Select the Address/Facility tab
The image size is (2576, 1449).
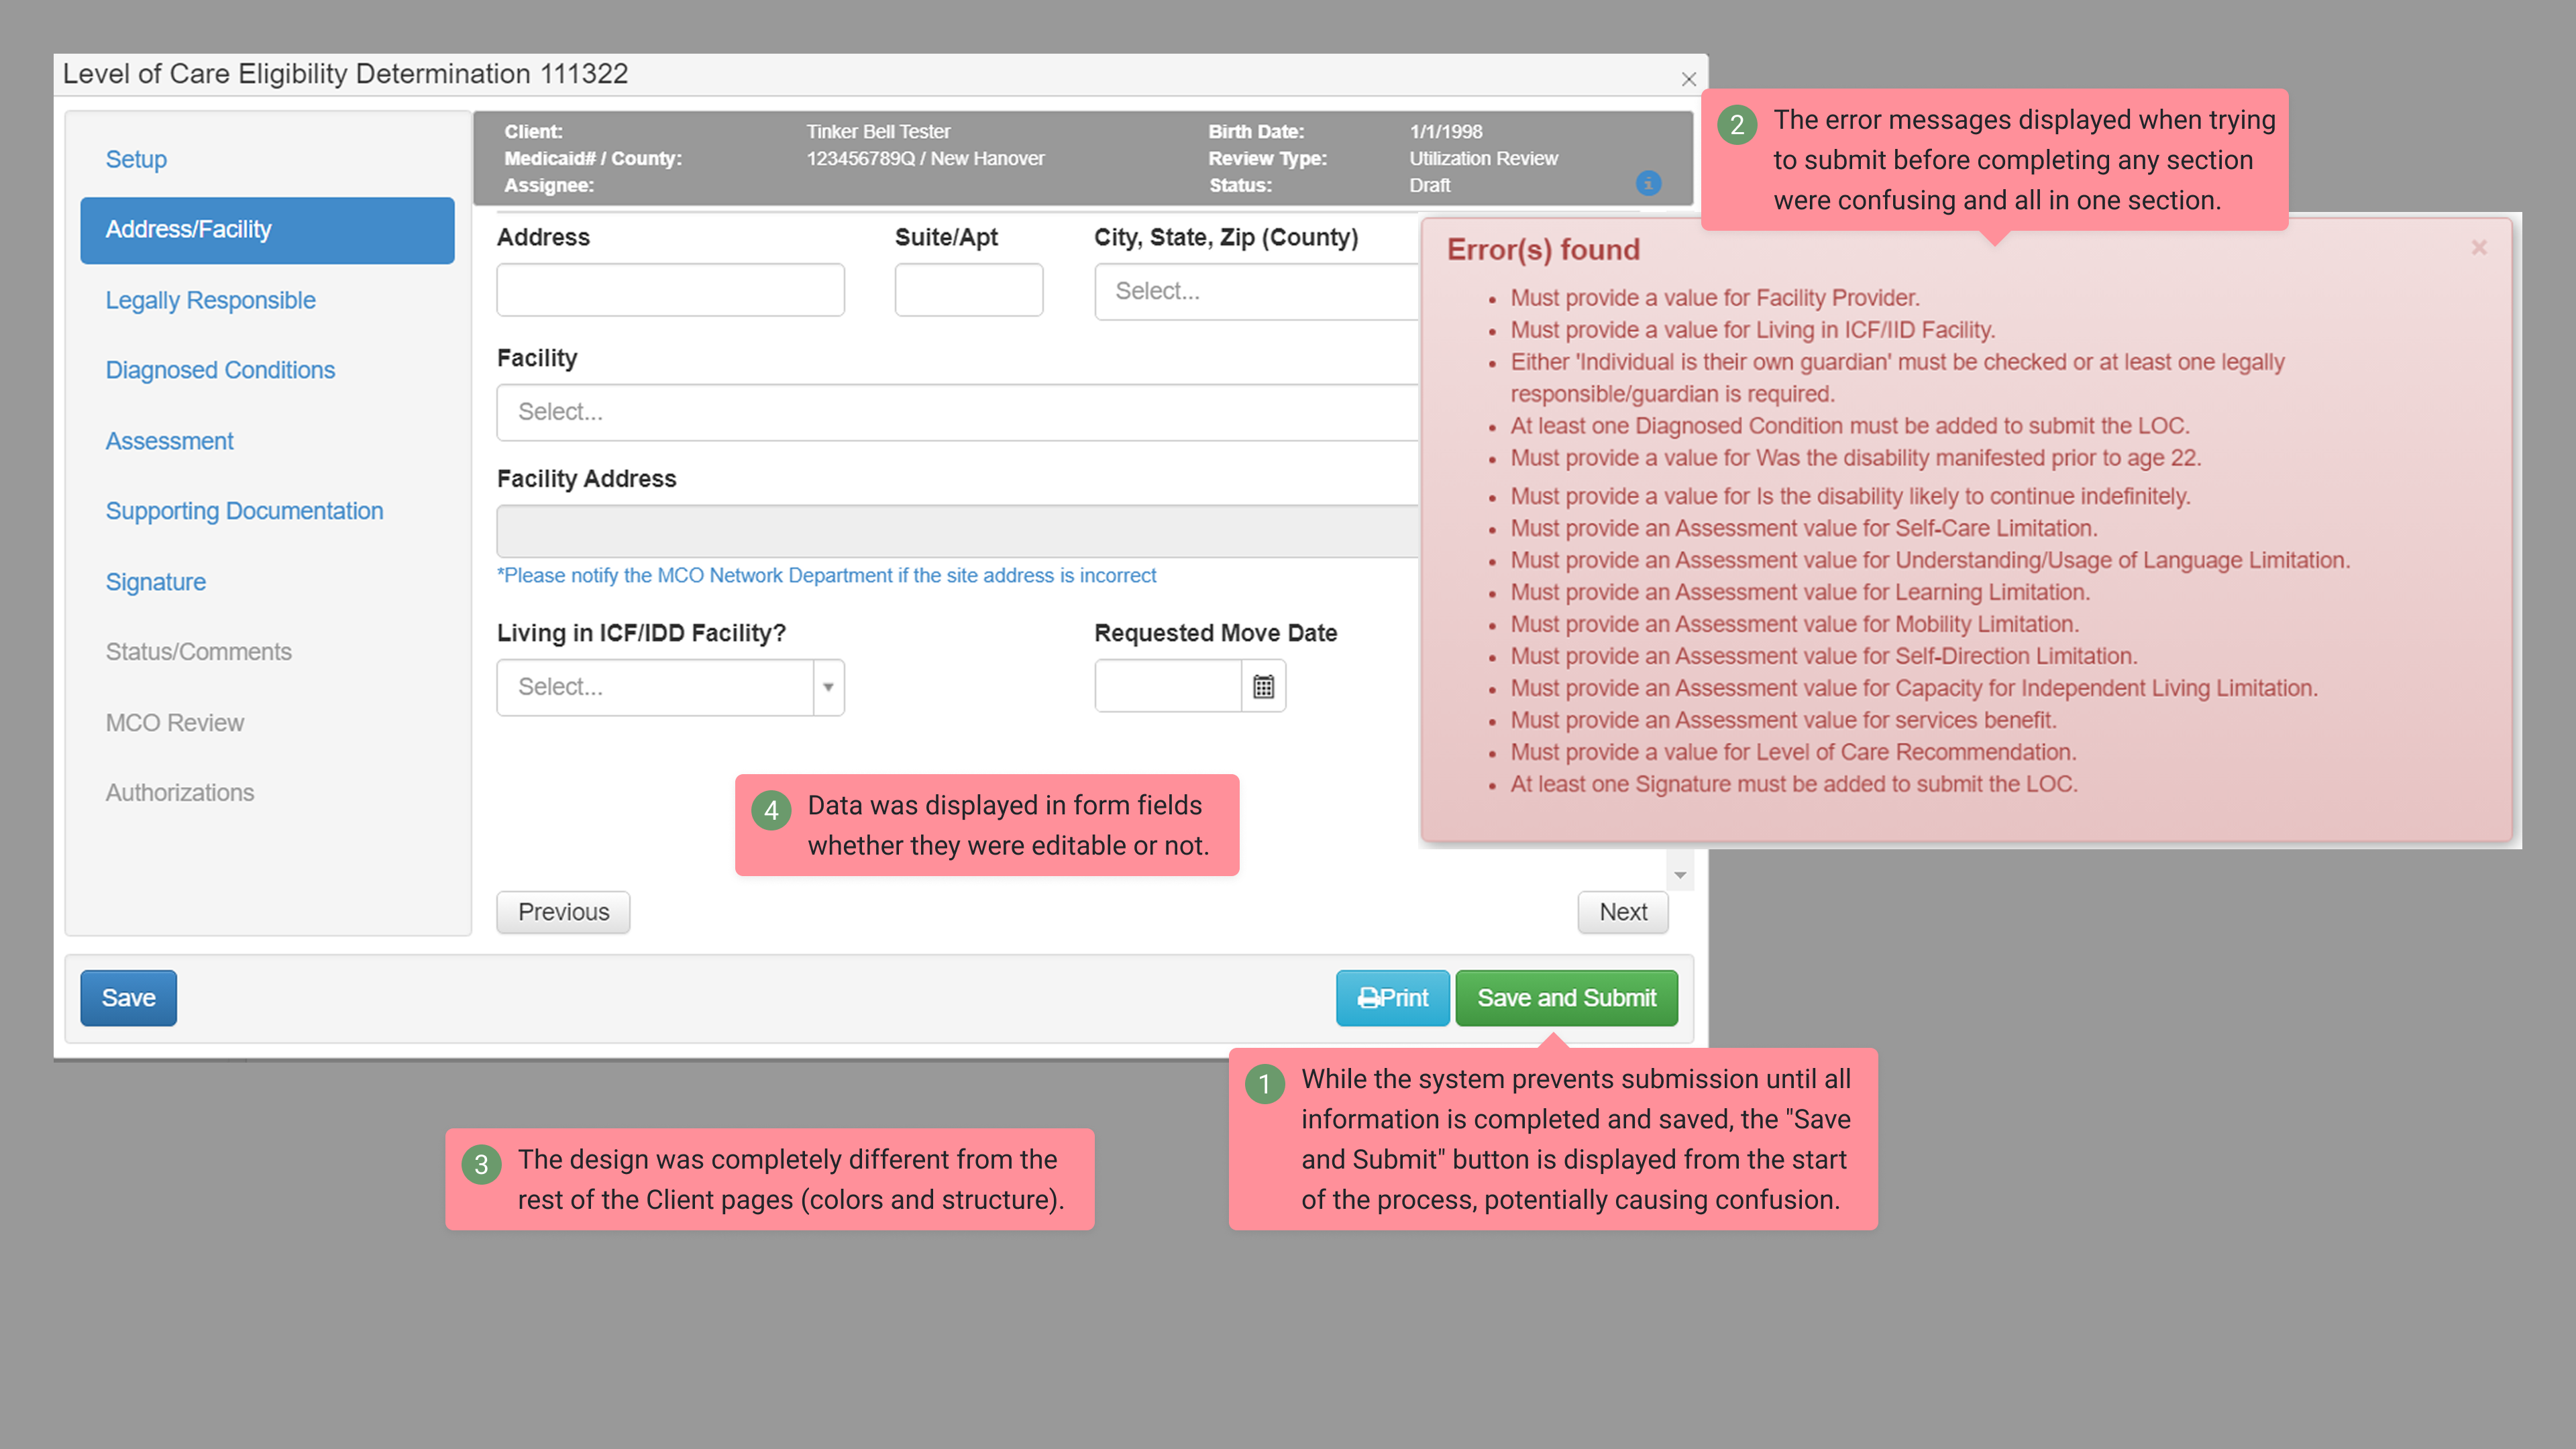267,230
